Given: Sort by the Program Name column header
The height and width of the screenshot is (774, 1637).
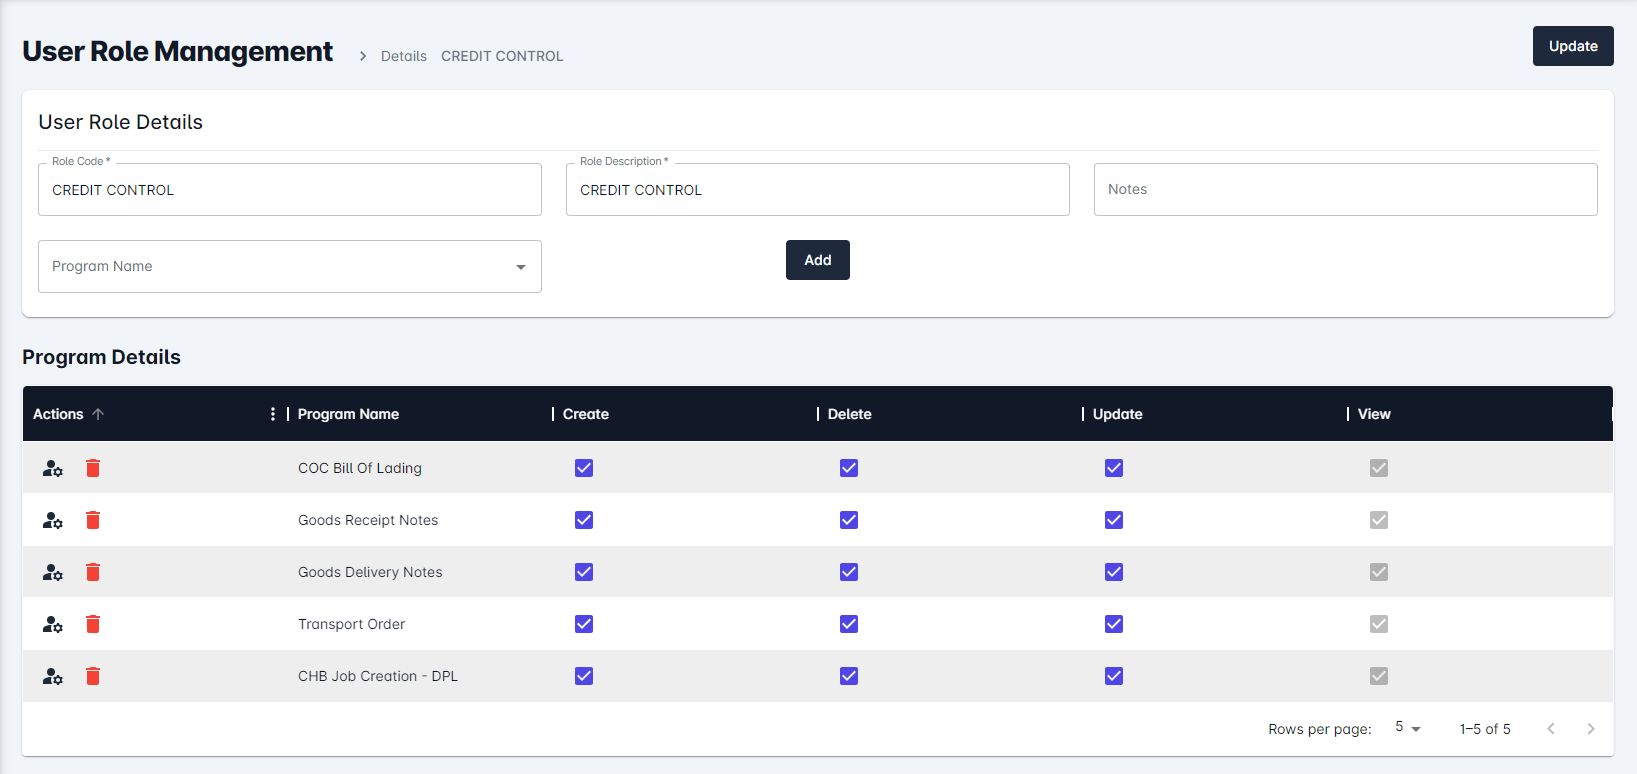Looking at the screenshot, I should coord(348,414).
